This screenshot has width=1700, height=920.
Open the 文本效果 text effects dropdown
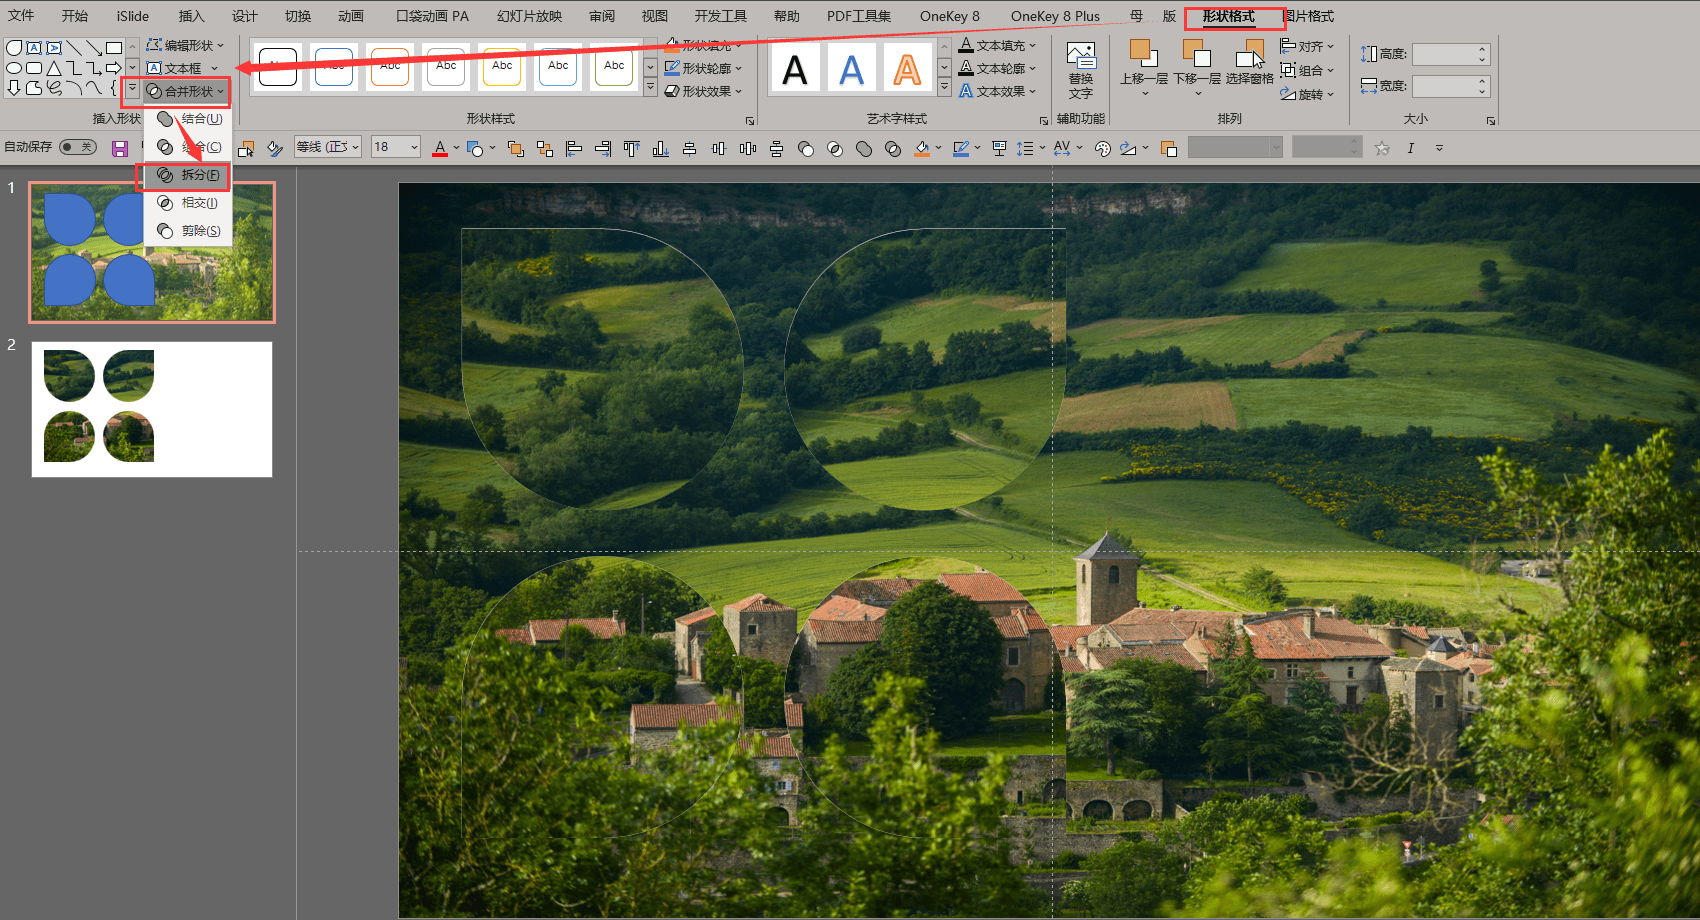click(998, 91)
